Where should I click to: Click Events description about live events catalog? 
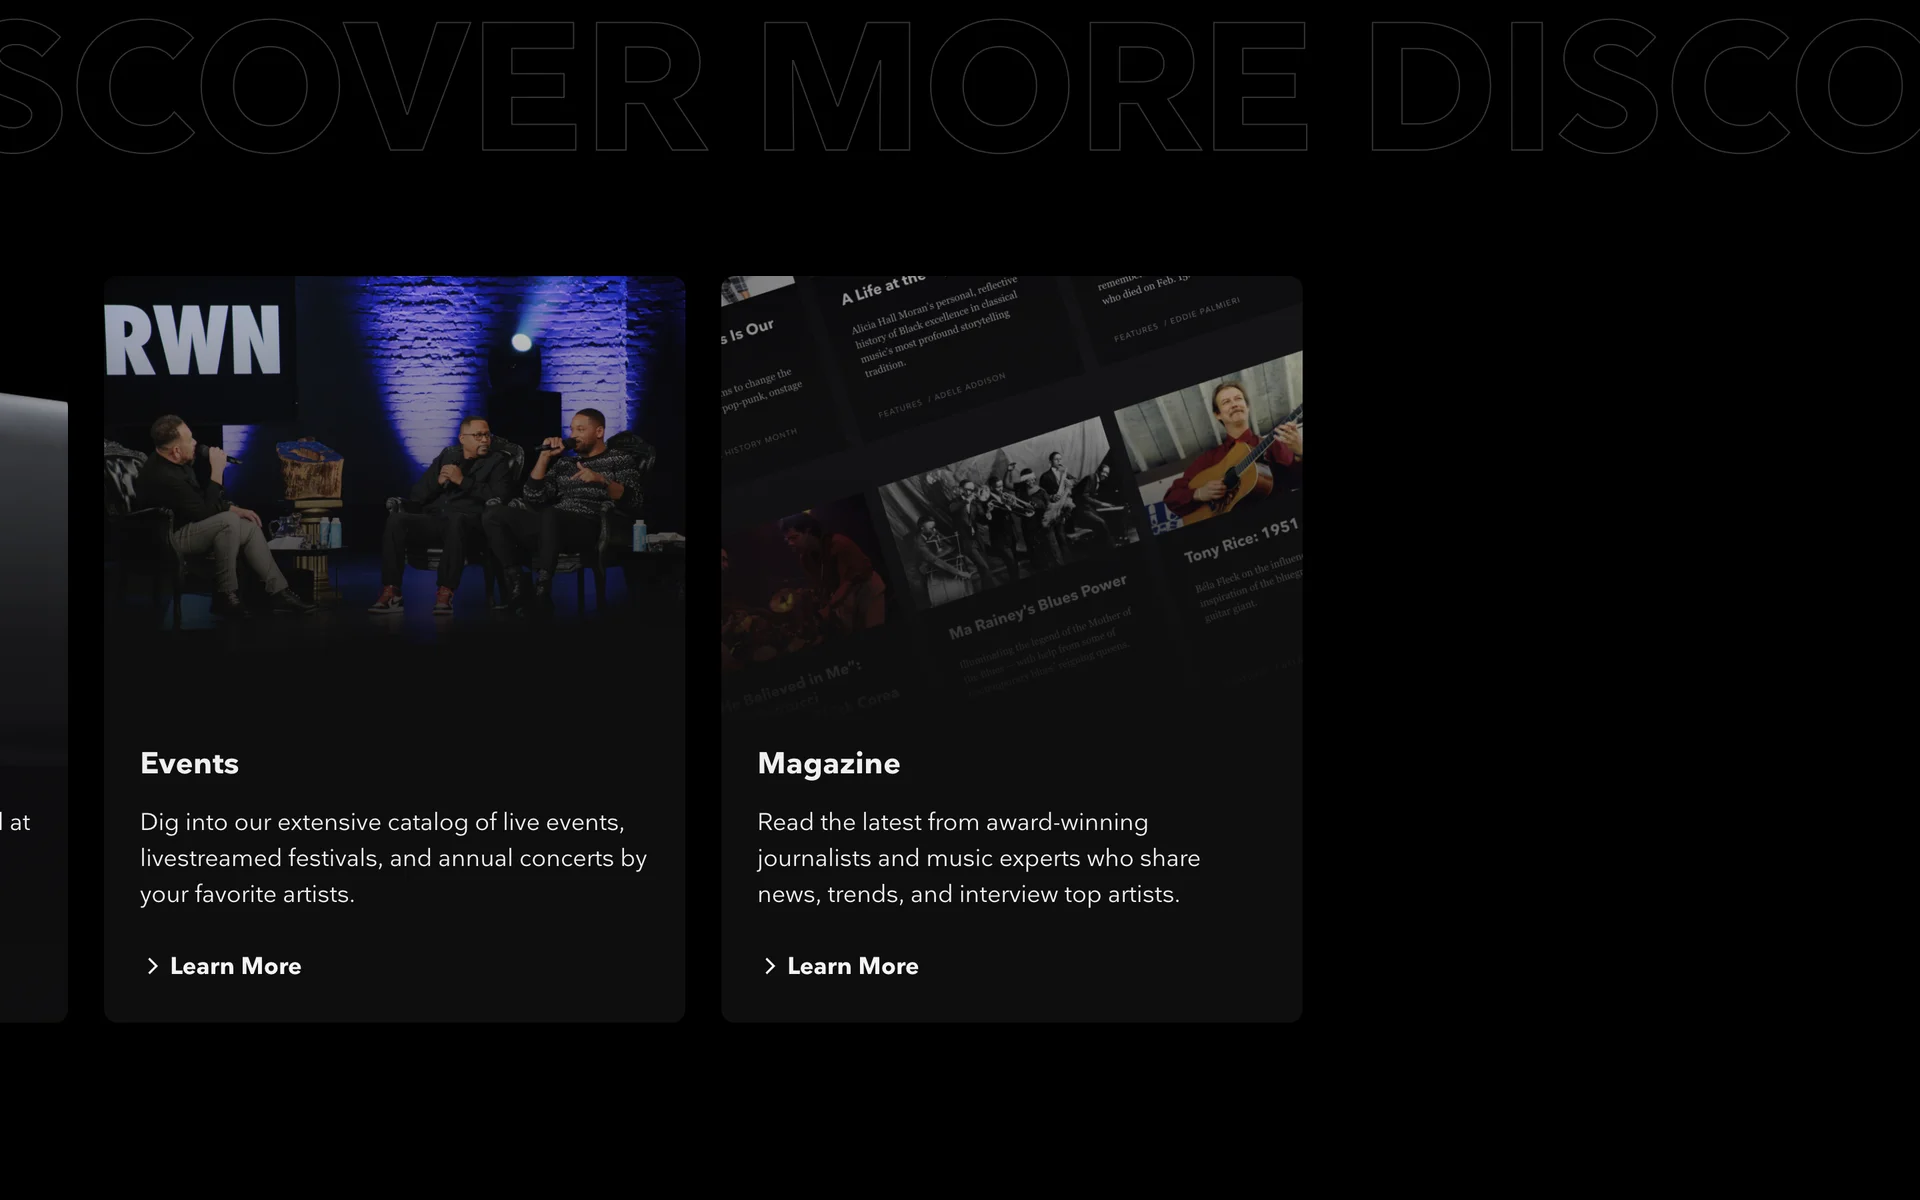tap(393, 857)
